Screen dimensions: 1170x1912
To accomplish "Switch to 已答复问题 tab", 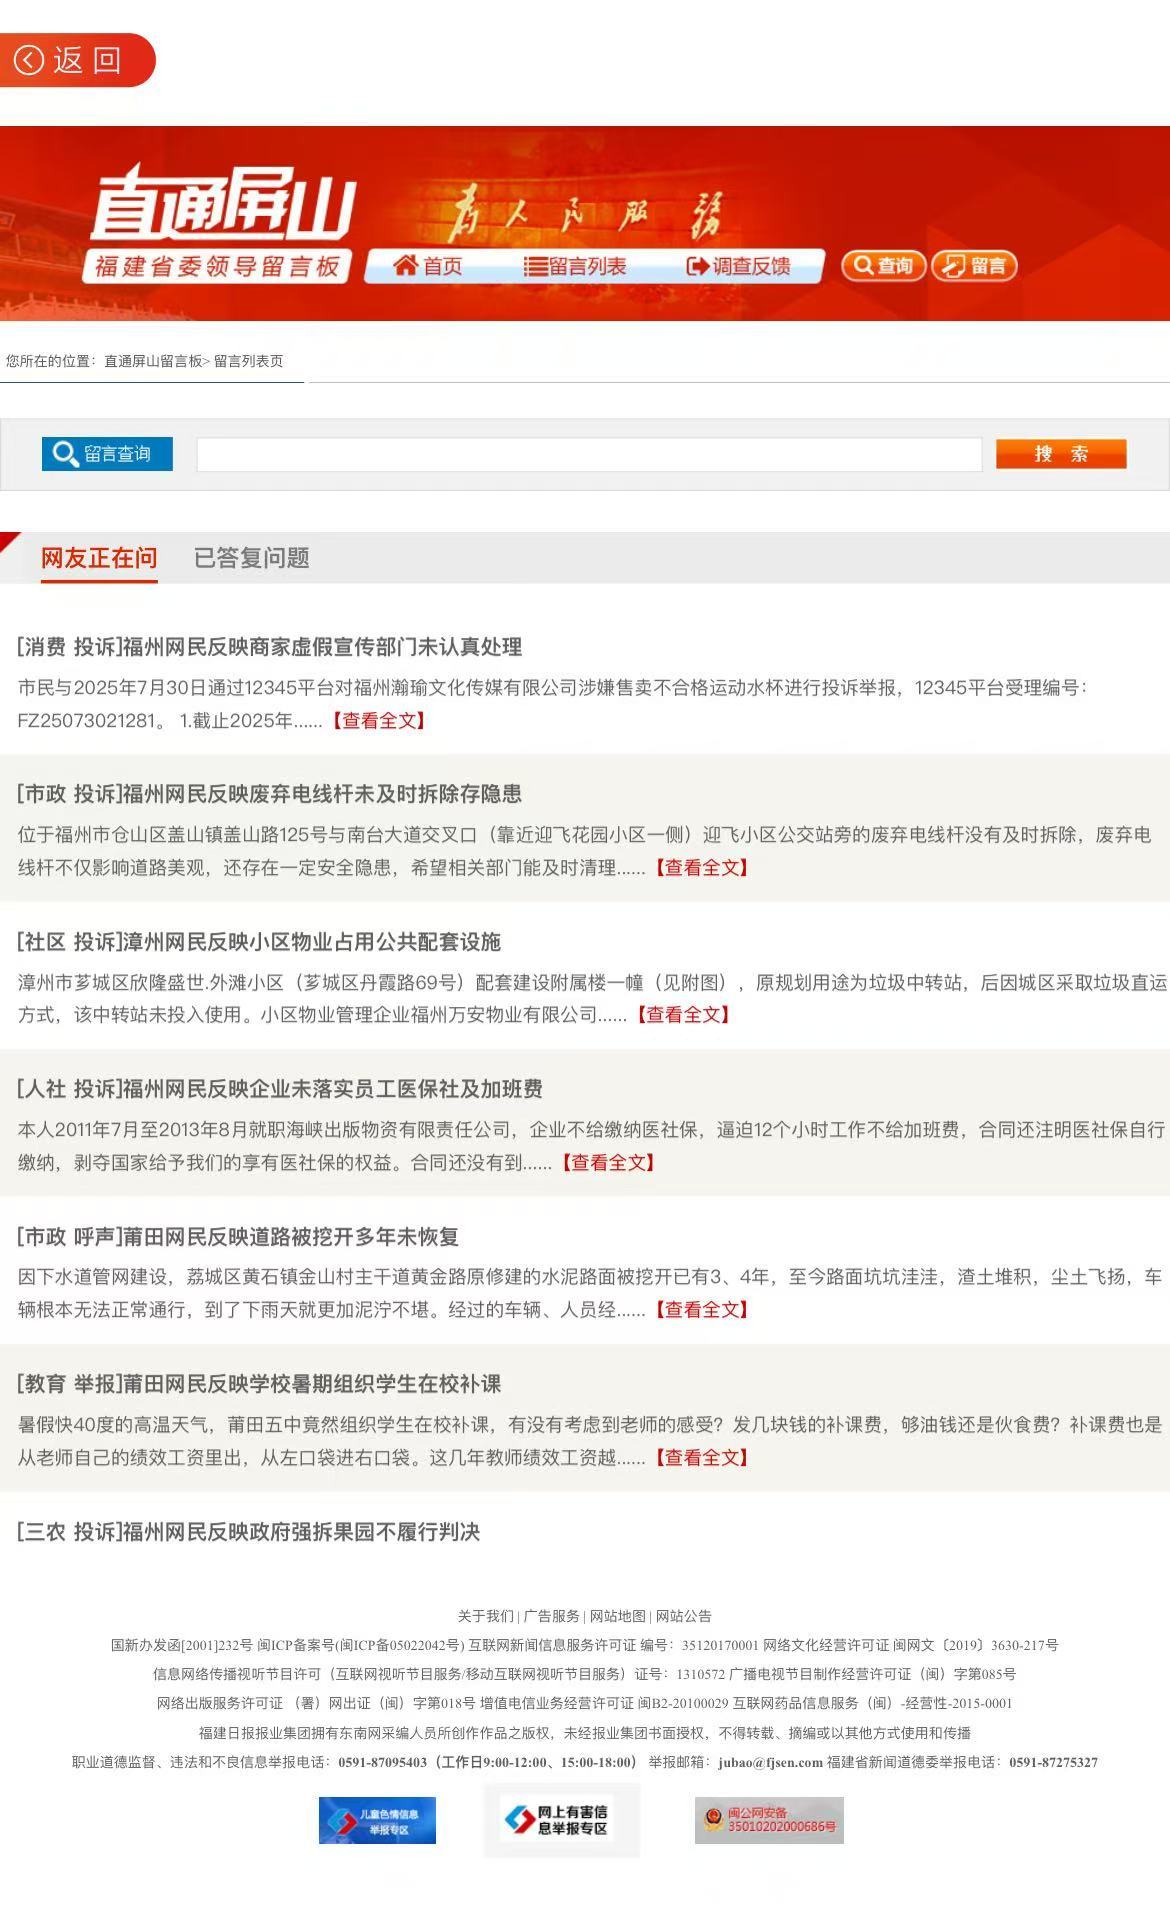I will (x=251, y=558).
